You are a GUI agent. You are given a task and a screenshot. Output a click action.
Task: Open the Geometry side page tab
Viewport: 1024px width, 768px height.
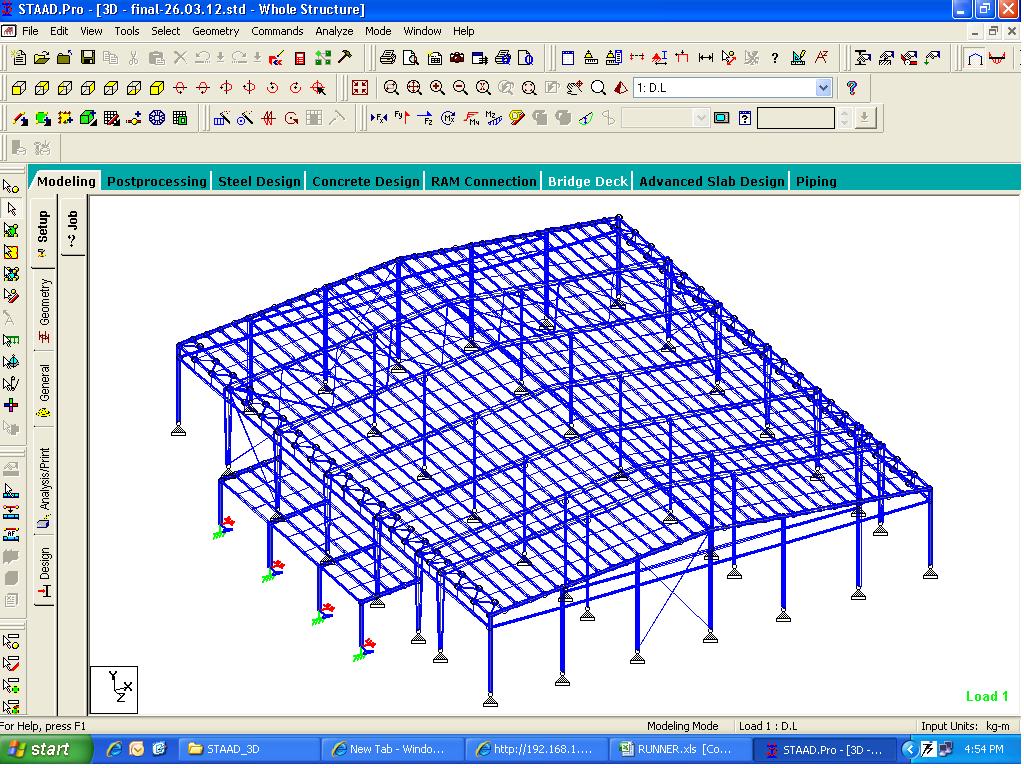click(x=45, y=302)
